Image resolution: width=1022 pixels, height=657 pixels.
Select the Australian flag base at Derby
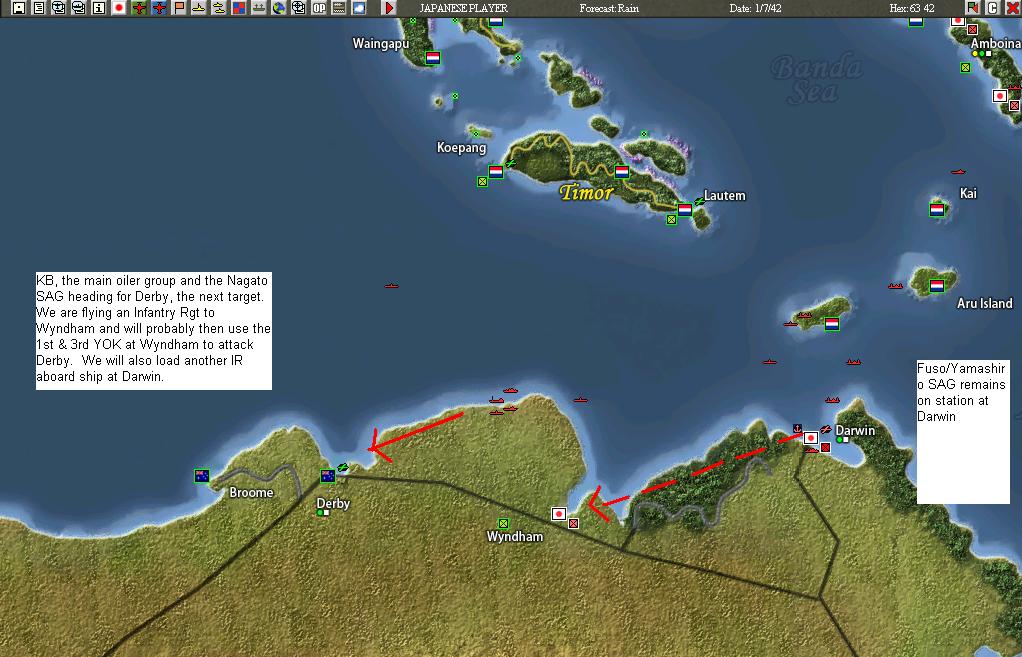(328, 476)
